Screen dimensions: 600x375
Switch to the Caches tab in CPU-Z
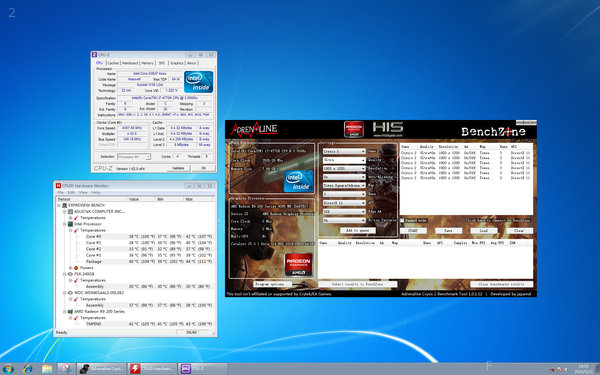pos(113,63)
